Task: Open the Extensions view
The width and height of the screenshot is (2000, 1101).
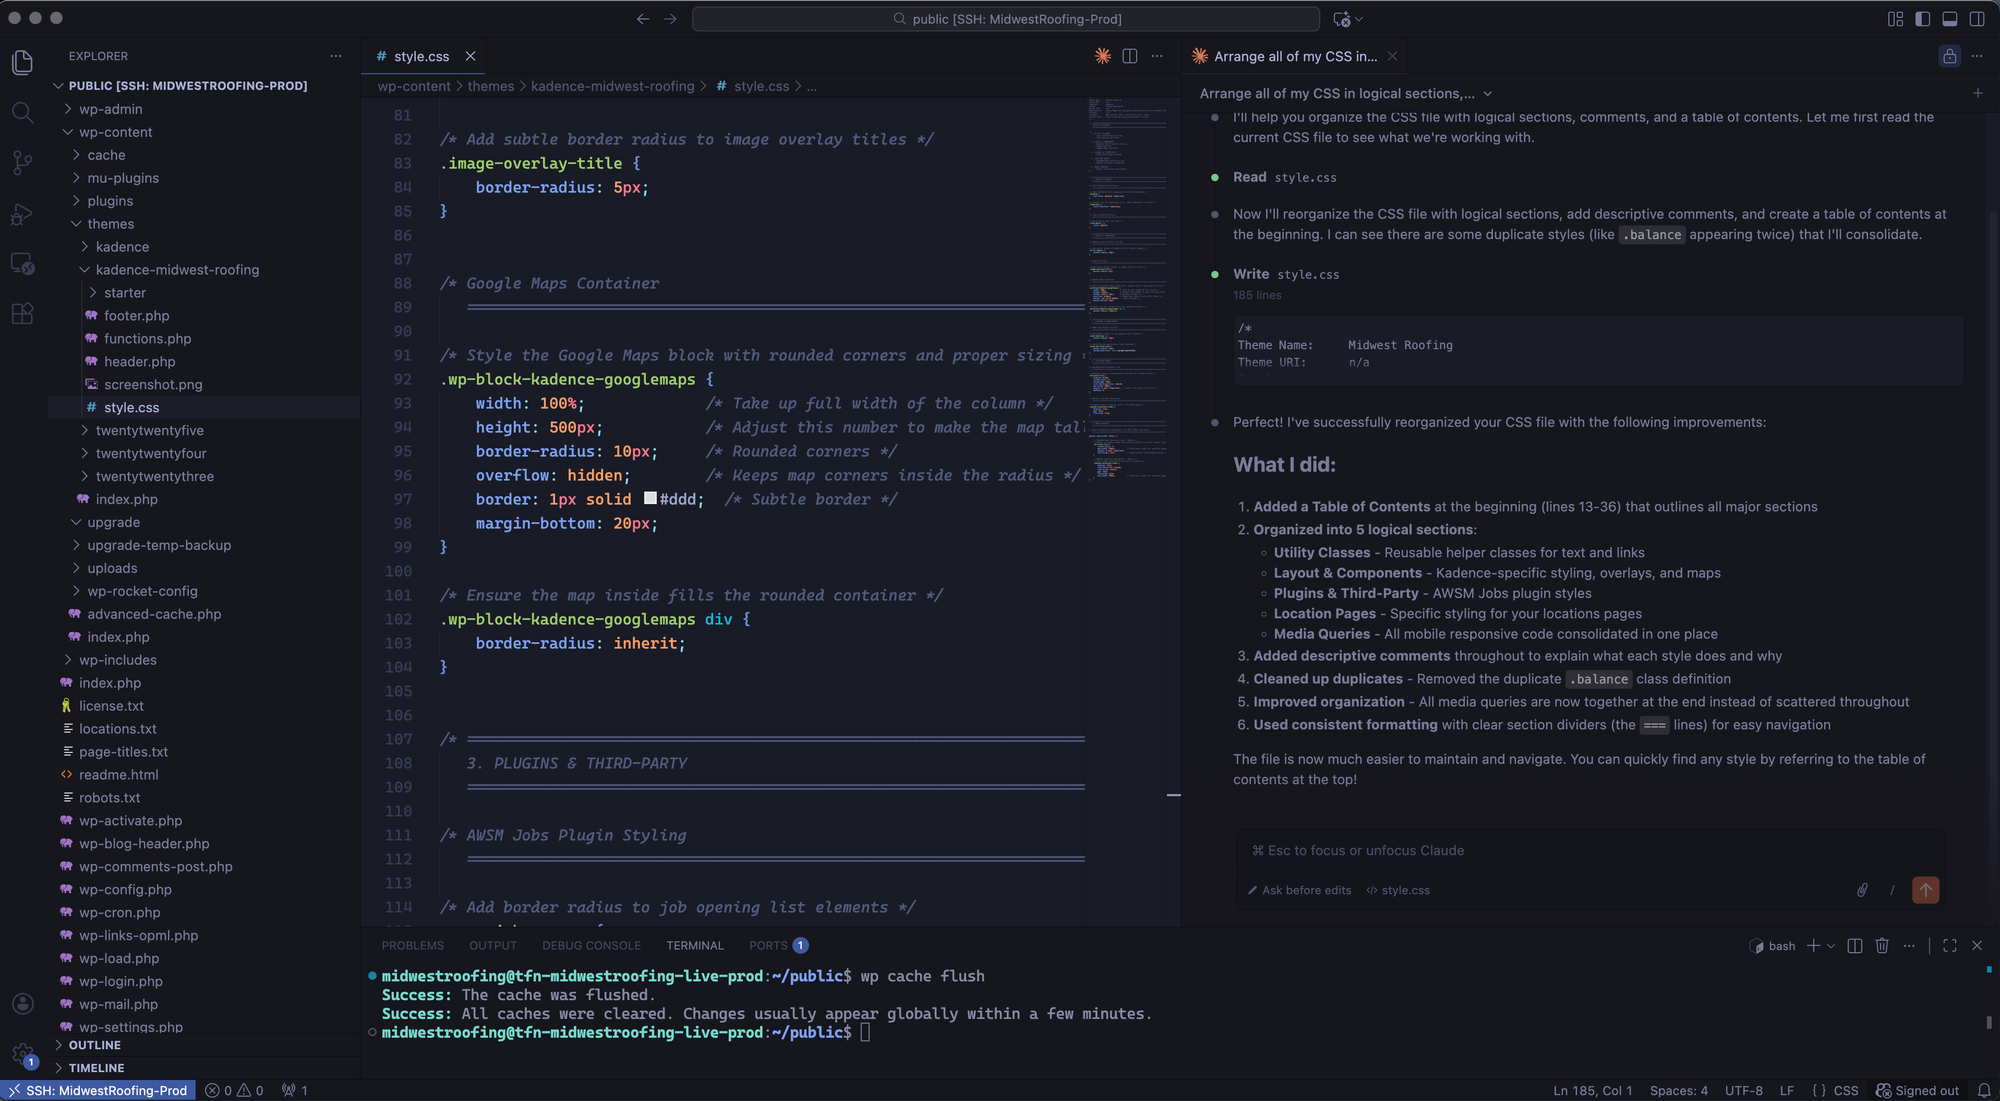Action: click(x=22, y=314)
